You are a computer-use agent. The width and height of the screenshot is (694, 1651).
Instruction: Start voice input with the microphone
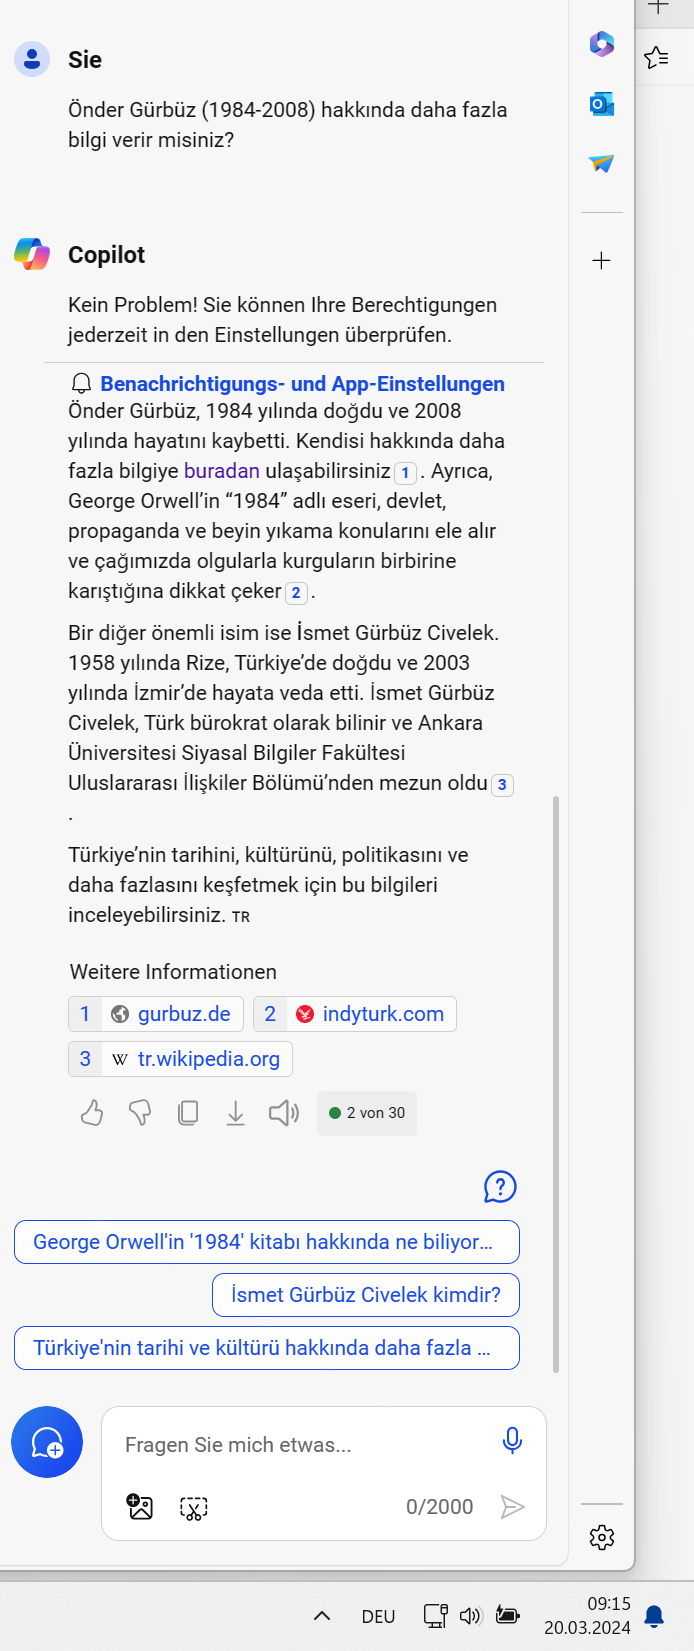coord(512,1441)
